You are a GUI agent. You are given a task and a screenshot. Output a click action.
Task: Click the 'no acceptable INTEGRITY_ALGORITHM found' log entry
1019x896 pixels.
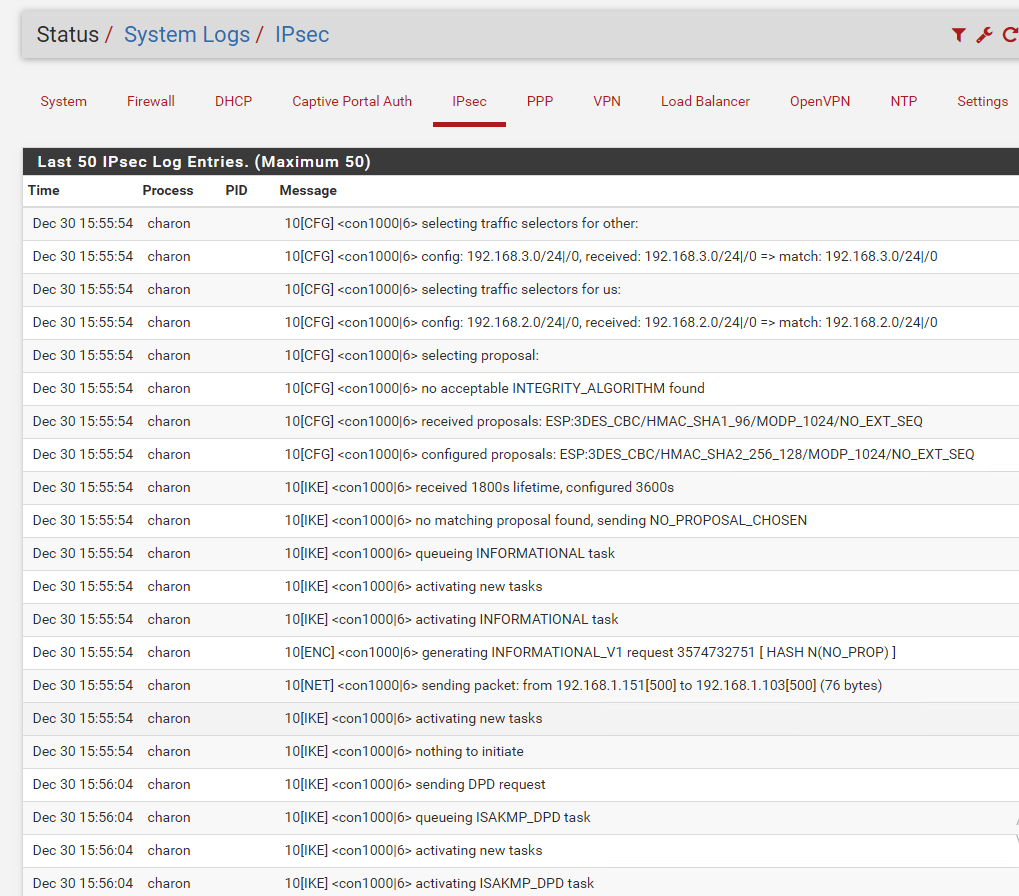pos(494,388)
